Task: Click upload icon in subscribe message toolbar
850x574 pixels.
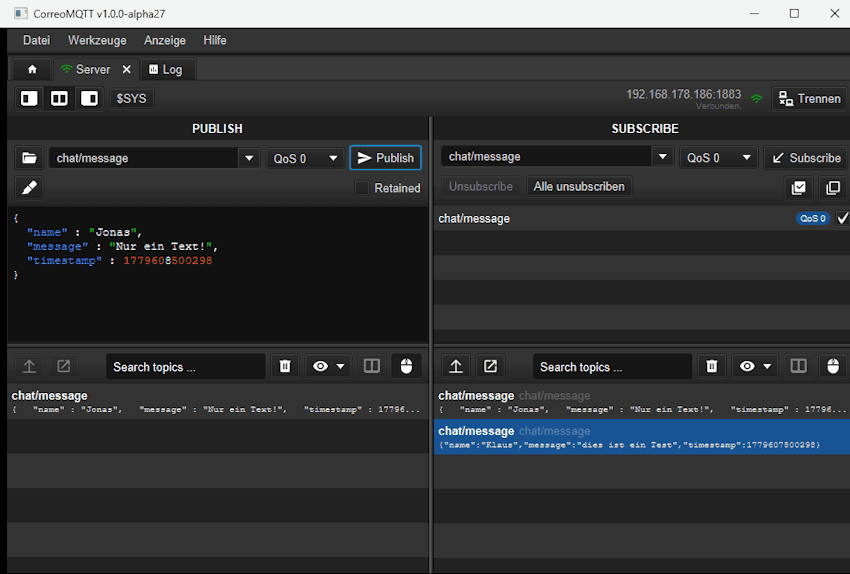Action: [x=456, y=366]
